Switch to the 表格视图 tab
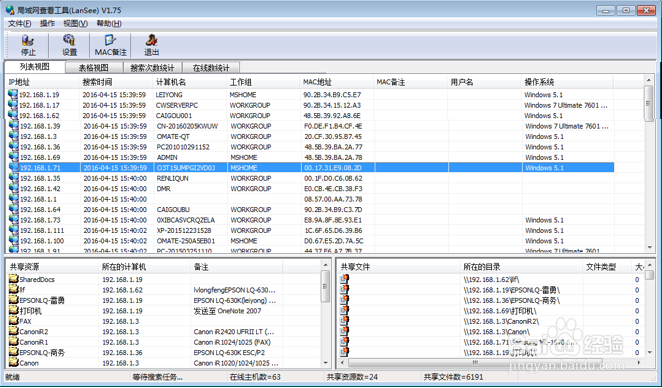Viewport: 662px width, 388px height. [94, 68]
